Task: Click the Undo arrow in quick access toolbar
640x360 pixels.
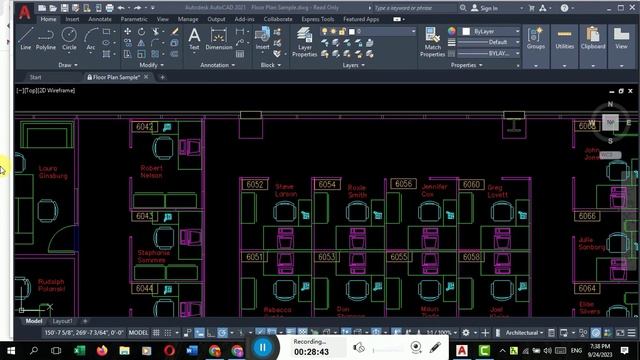Action: 121,8
